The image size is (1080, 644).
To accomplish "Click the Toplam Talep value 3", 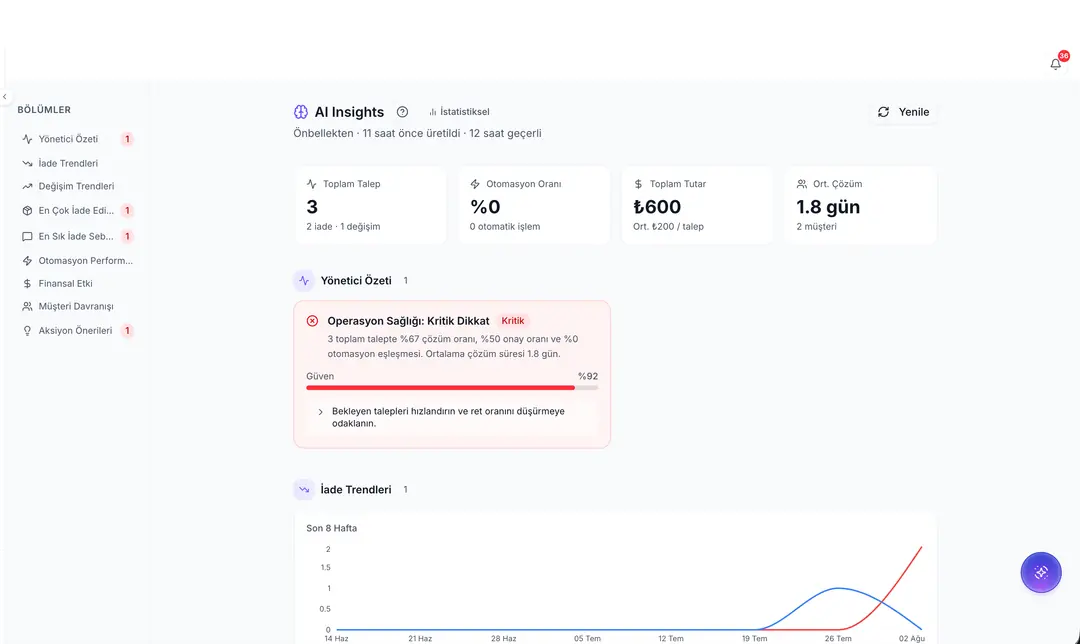I will pos(312,207).
